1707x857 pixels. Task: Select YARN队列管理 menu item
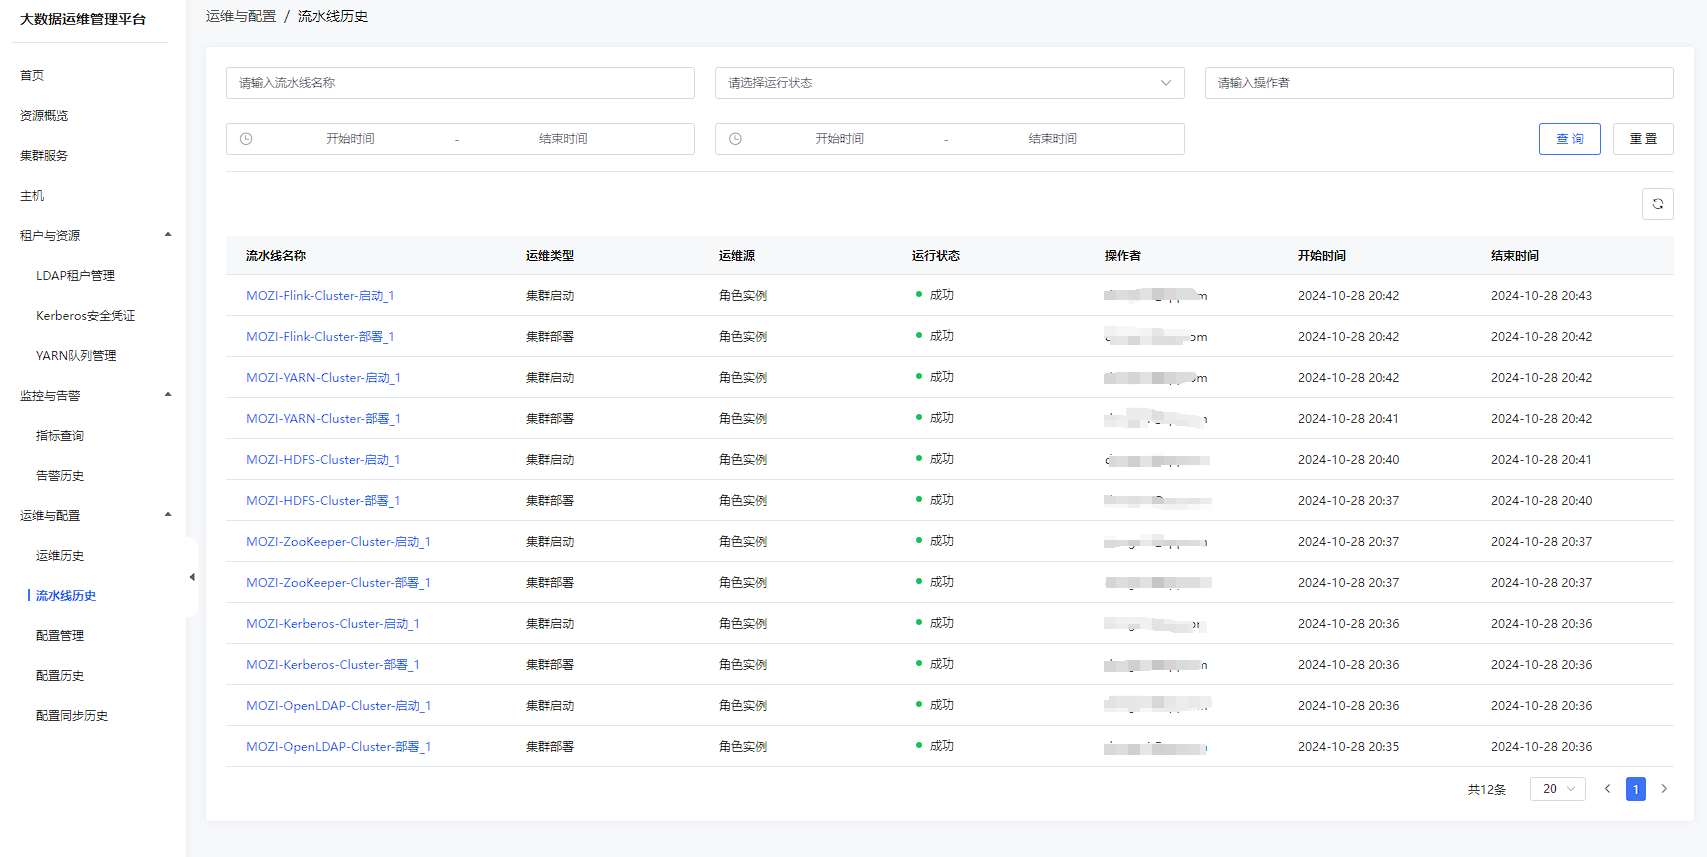tap(76, 355)
